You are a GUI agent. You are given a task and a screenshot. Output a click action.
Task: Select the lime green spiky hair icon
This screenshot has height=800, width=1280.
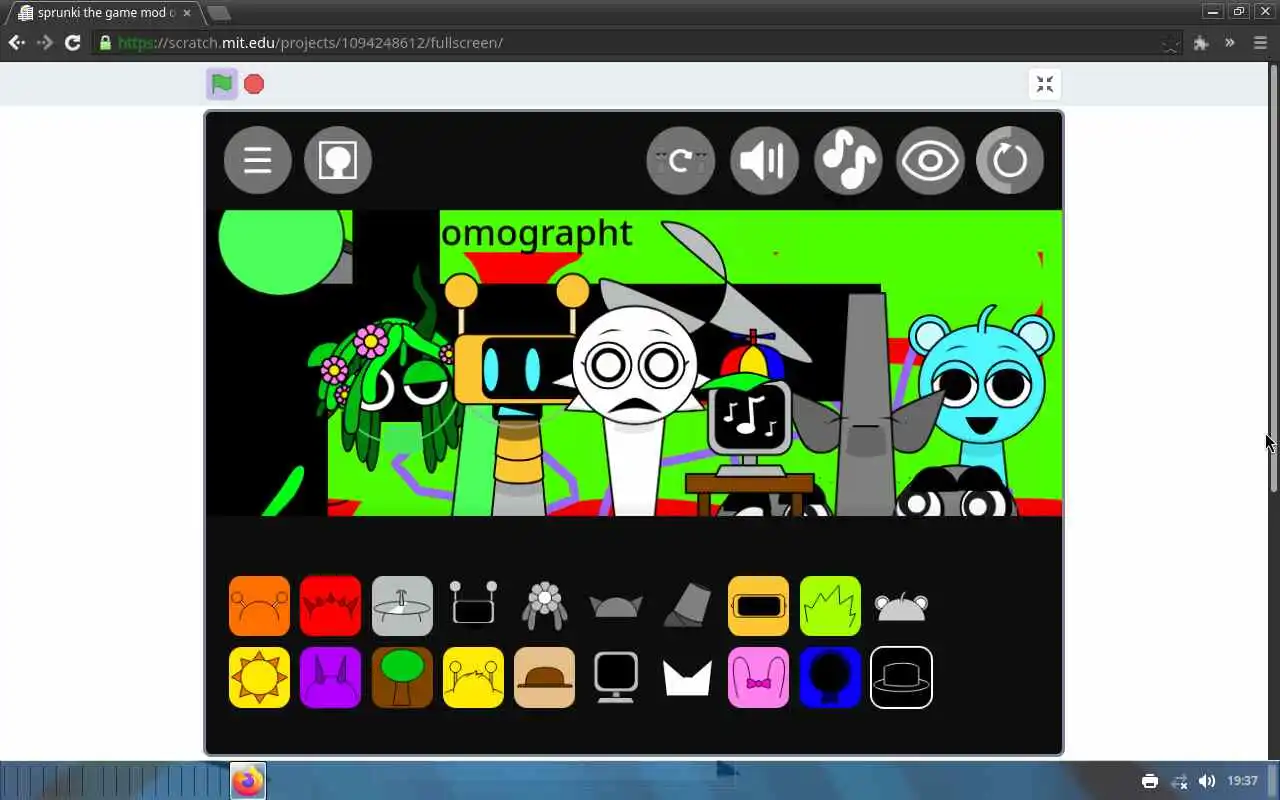830,606
